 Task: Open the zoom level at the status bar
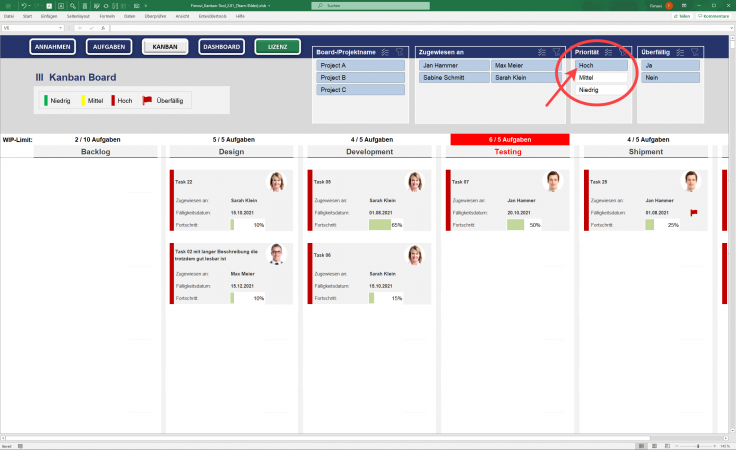coord(724,445)
